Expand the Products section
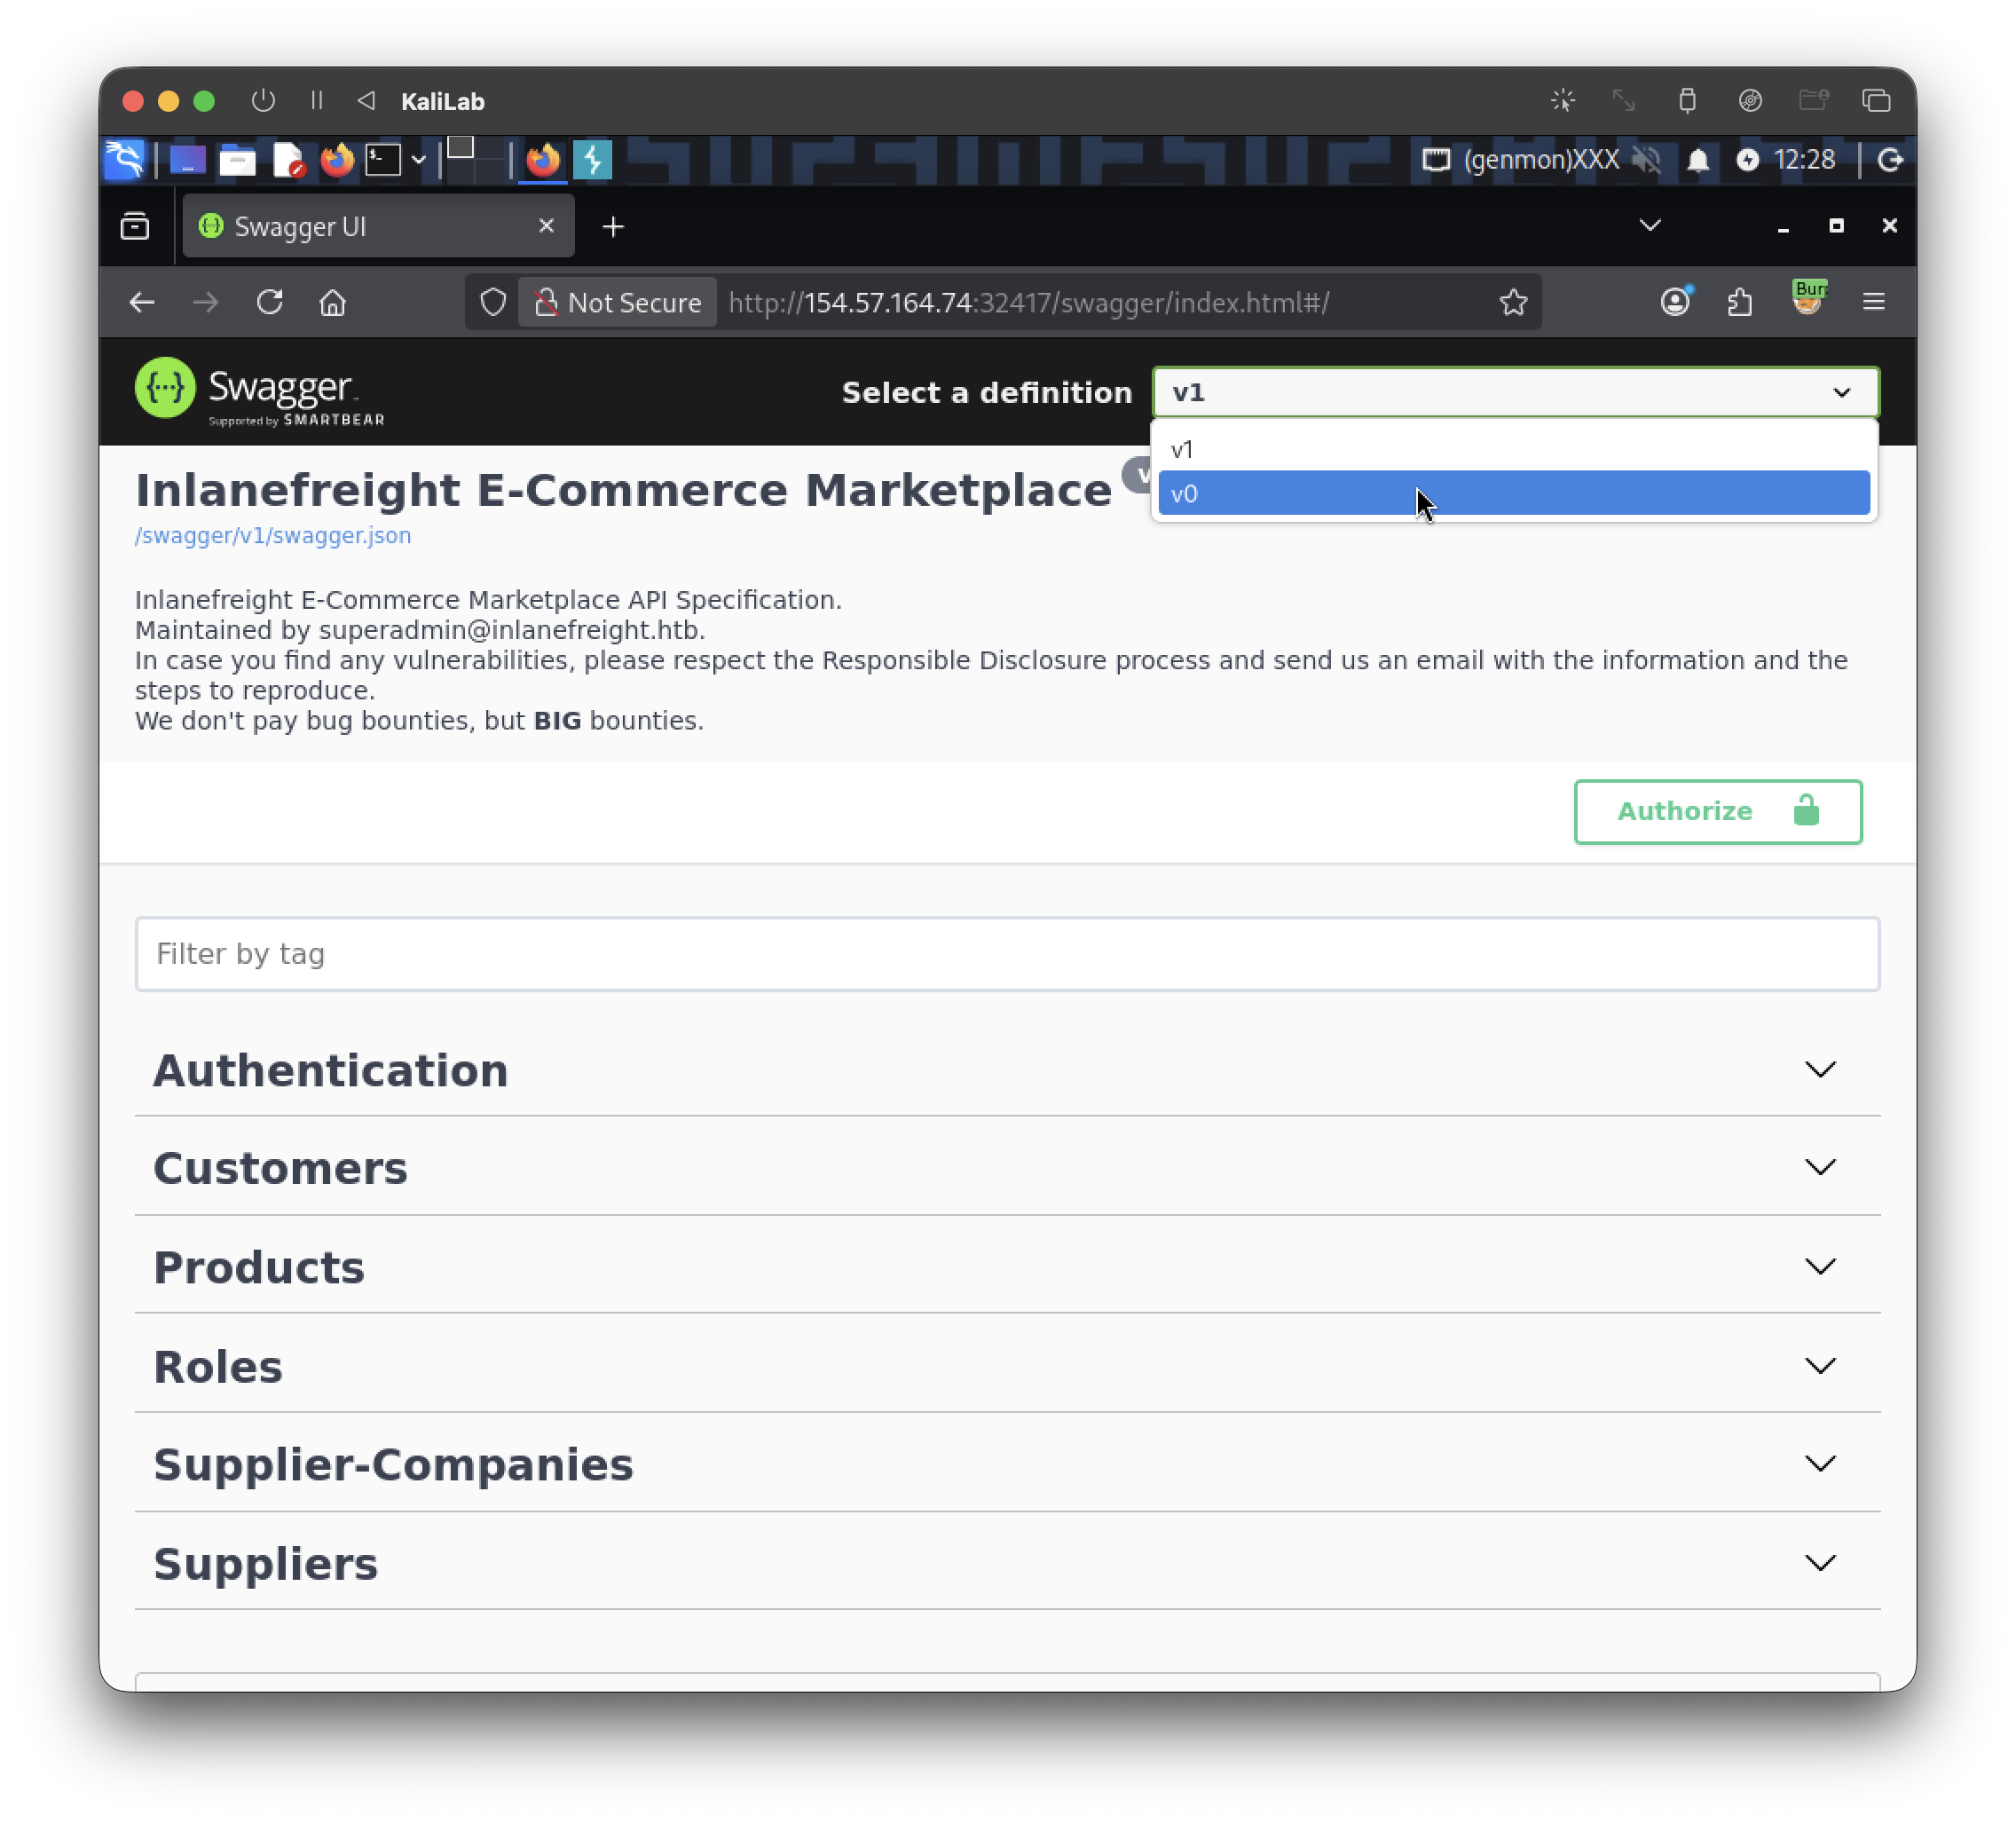Screen dimensions: 2016x1823 (1007, 1266)
